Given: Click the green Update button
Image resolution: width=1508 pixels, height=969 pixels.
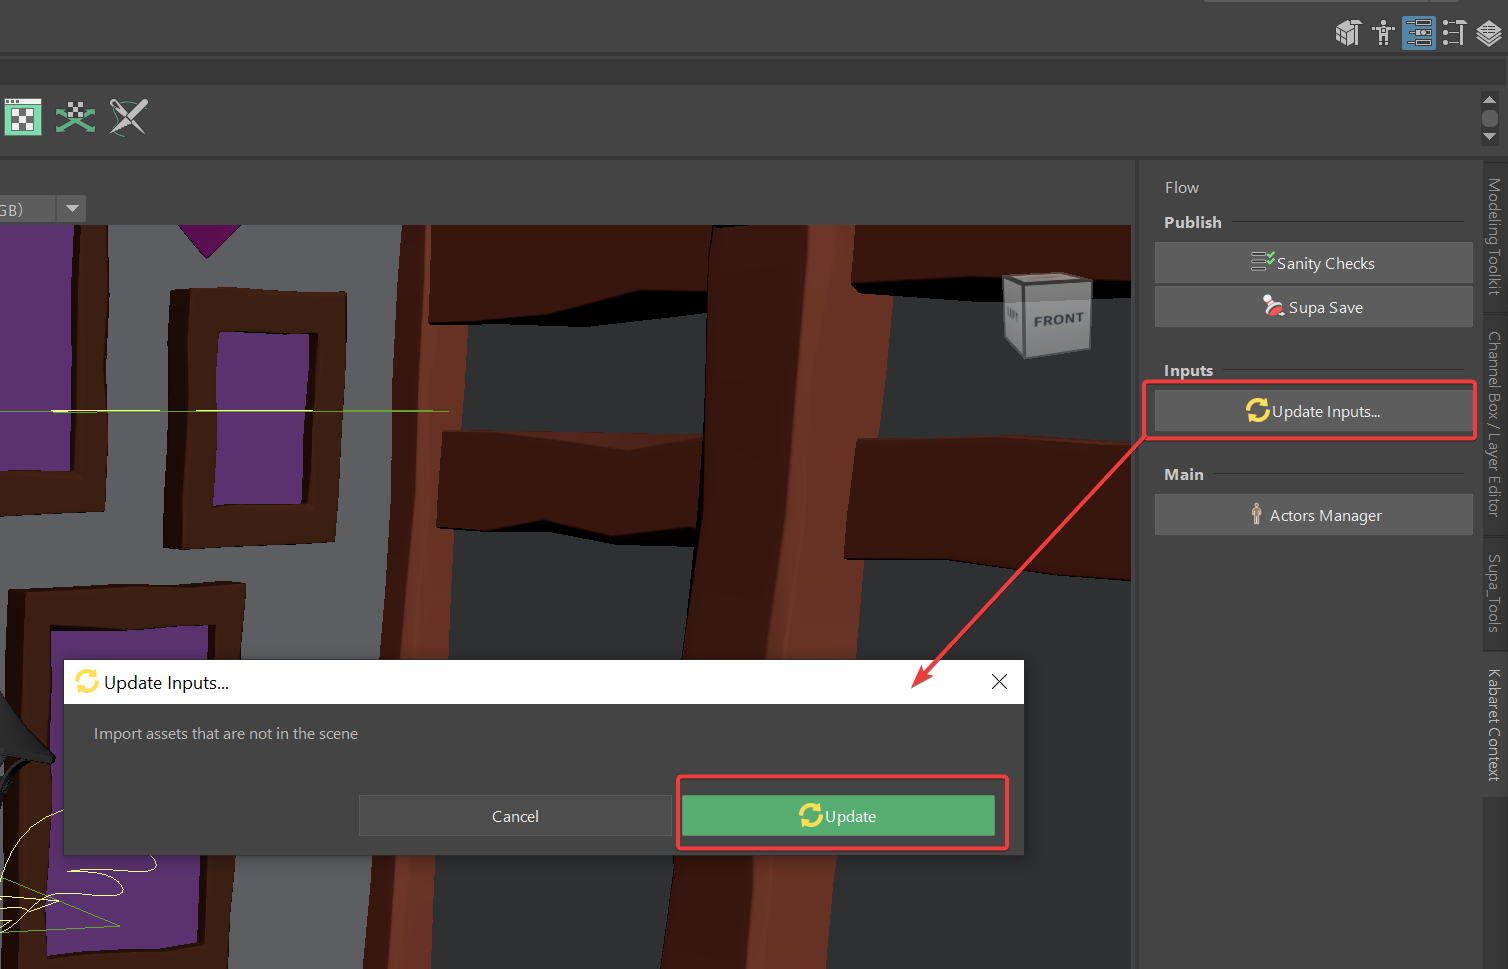Looking at the screenshot, I should [x=838, y=815].
